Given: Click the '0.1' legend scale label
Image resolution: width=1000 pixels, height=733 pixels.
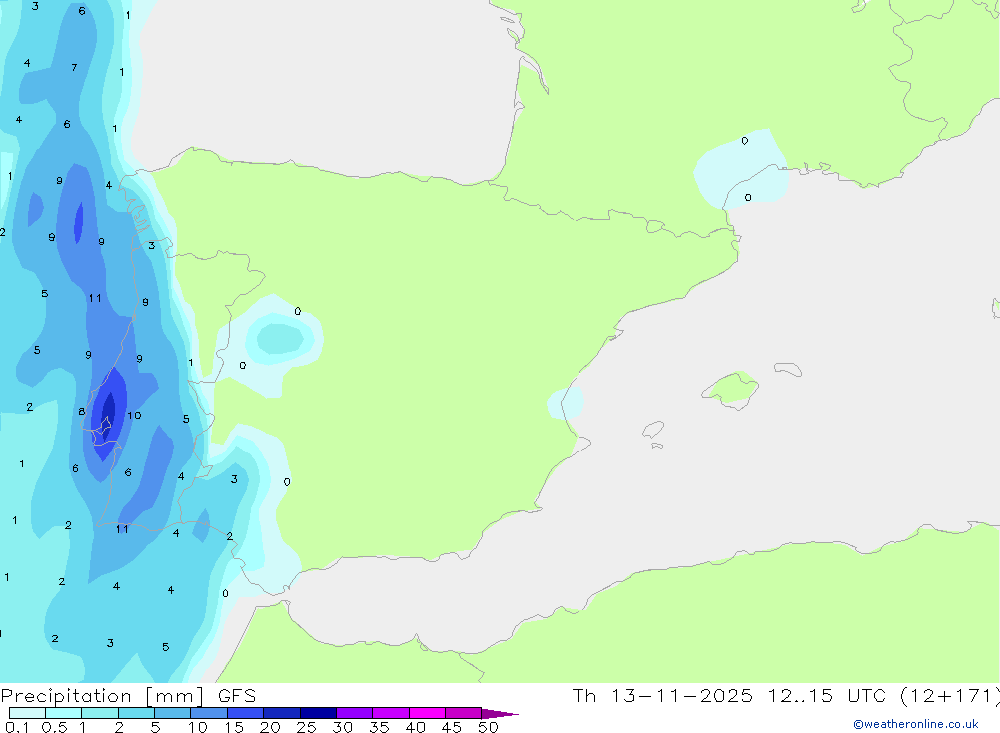Looking at the screenshot, I should click(17, 727).
